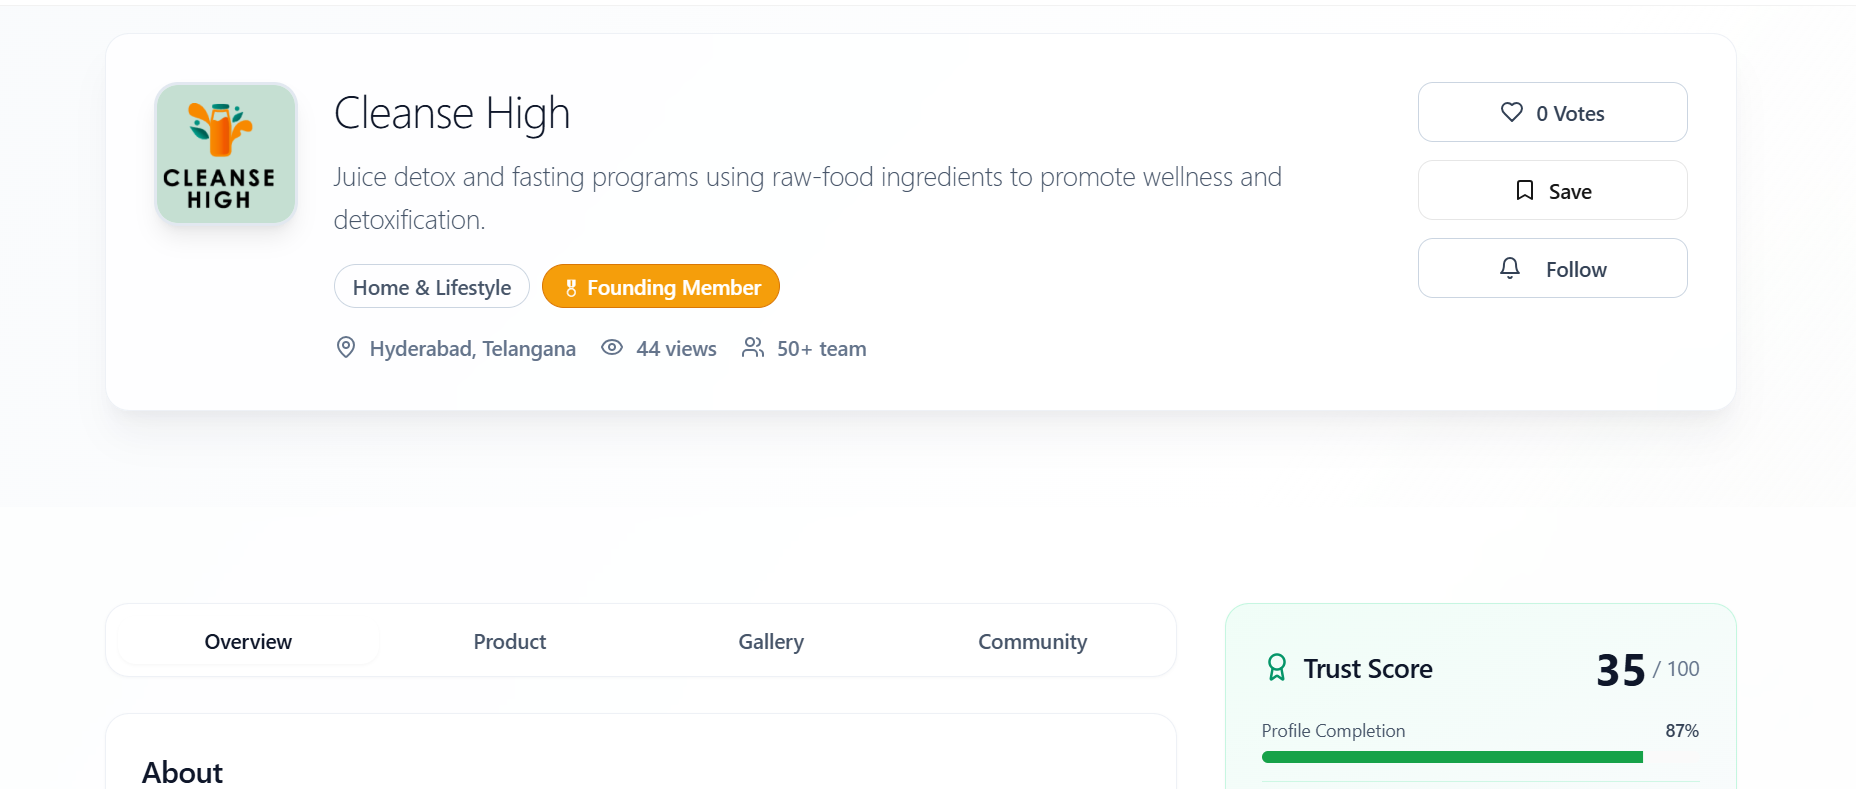1856x789 pixels.
Task: Click the bell icon on Follow
Action: click(1510, 268)
